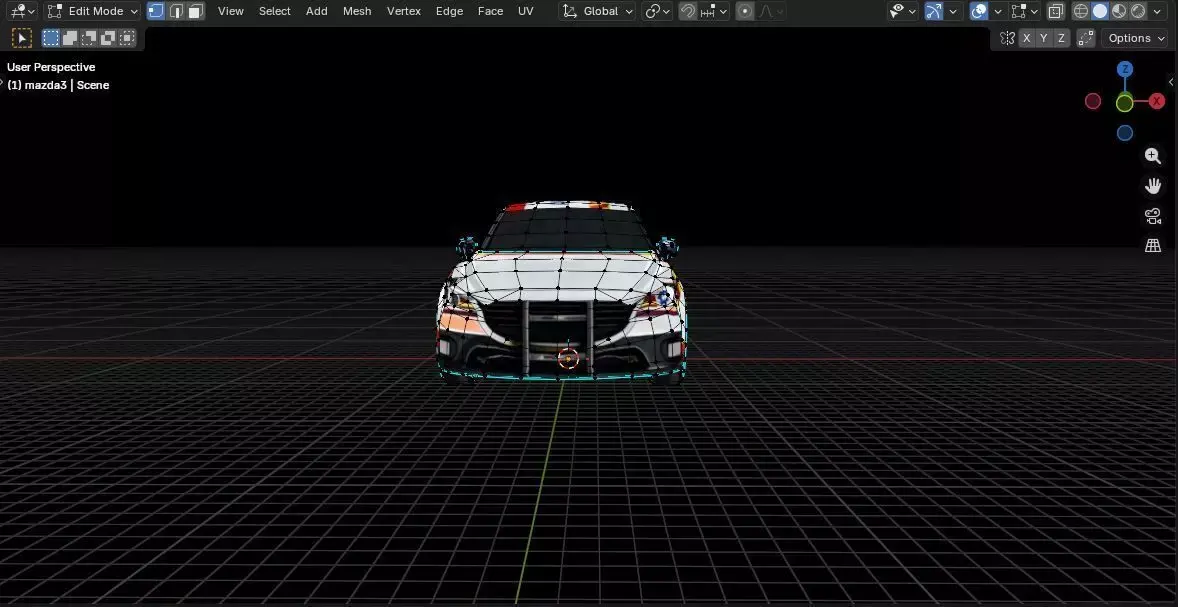Image resolution: width=1178 pixels, height=607 pixels.
Task: Click the car windshield mesh
Action: [567, 229]
